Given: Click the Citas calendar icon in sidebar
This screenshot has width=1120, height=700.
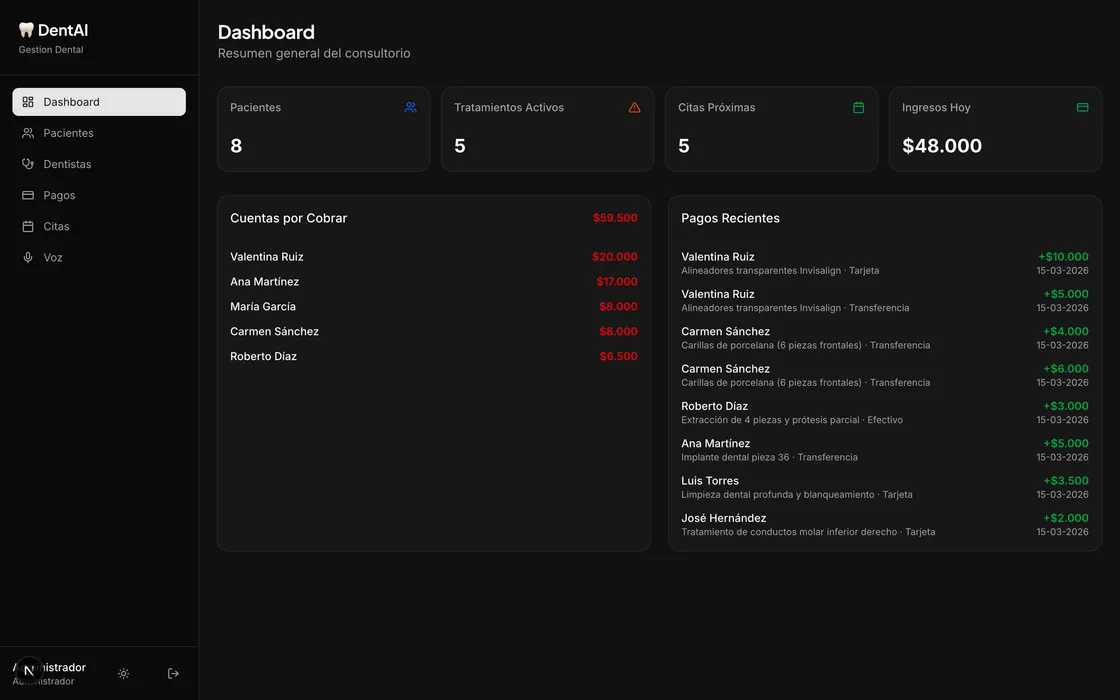Looking at the screenshot, I should pyautogui.click(x=28, y=226).
